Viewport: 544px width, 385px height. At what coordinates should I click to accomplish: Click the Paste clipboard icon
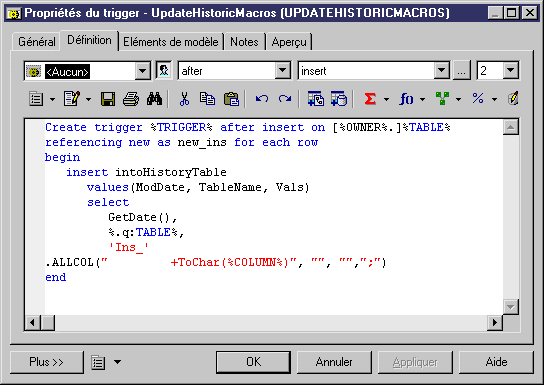(231, 99)
